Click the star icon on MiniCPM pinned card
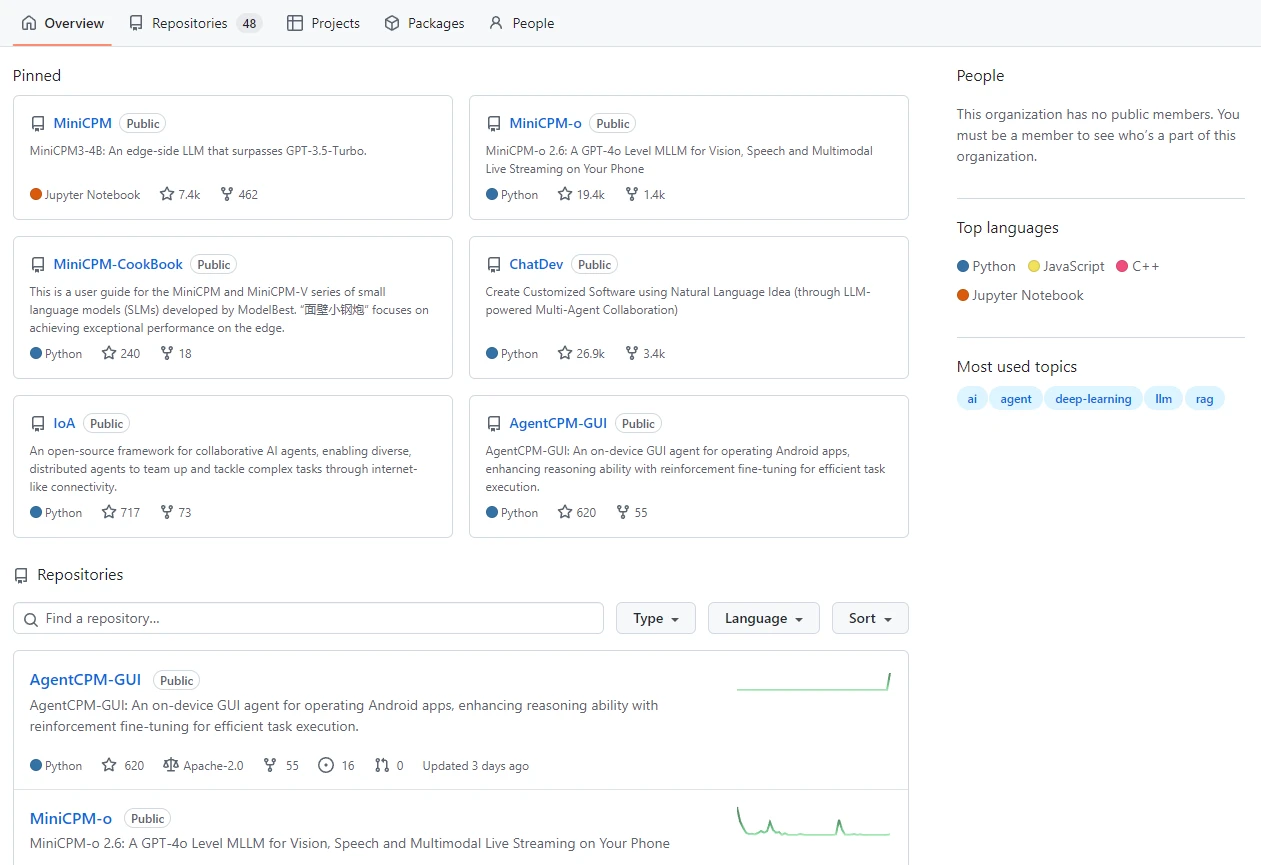The height and width of the screenshot is (865, 1261). tap(167, 195)
